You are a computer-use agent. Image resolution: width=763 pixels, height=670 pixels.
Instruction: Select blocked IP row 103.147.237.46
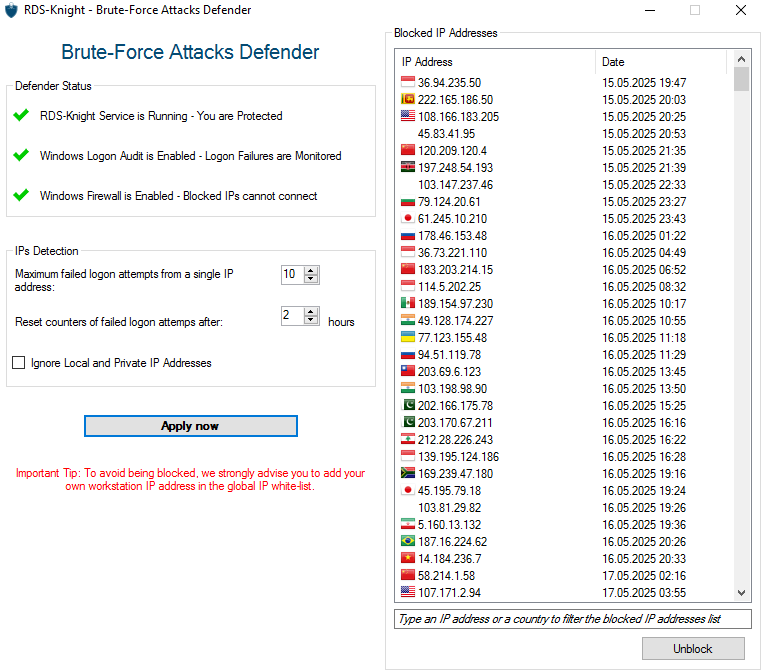563,184
